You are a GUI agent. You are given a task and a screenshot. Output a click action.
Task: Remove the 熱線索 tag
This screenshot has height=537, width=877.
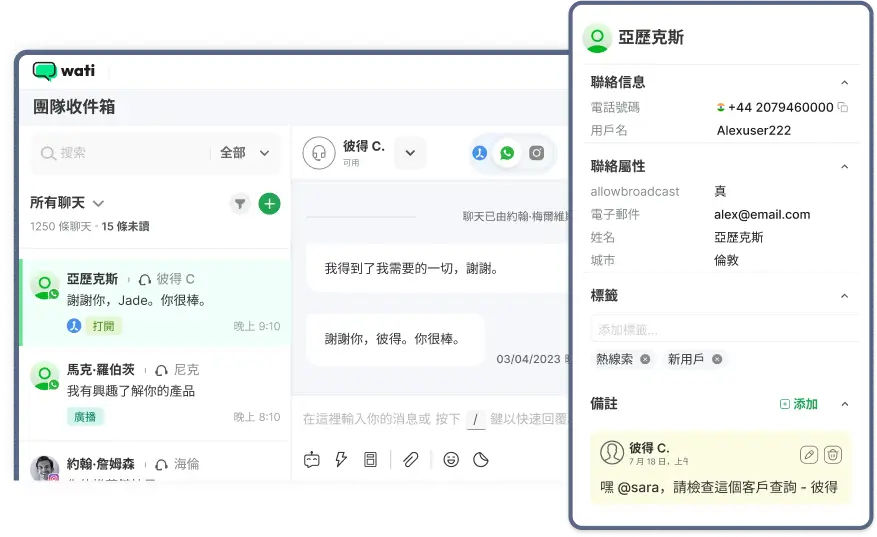(x=645, y=359)
